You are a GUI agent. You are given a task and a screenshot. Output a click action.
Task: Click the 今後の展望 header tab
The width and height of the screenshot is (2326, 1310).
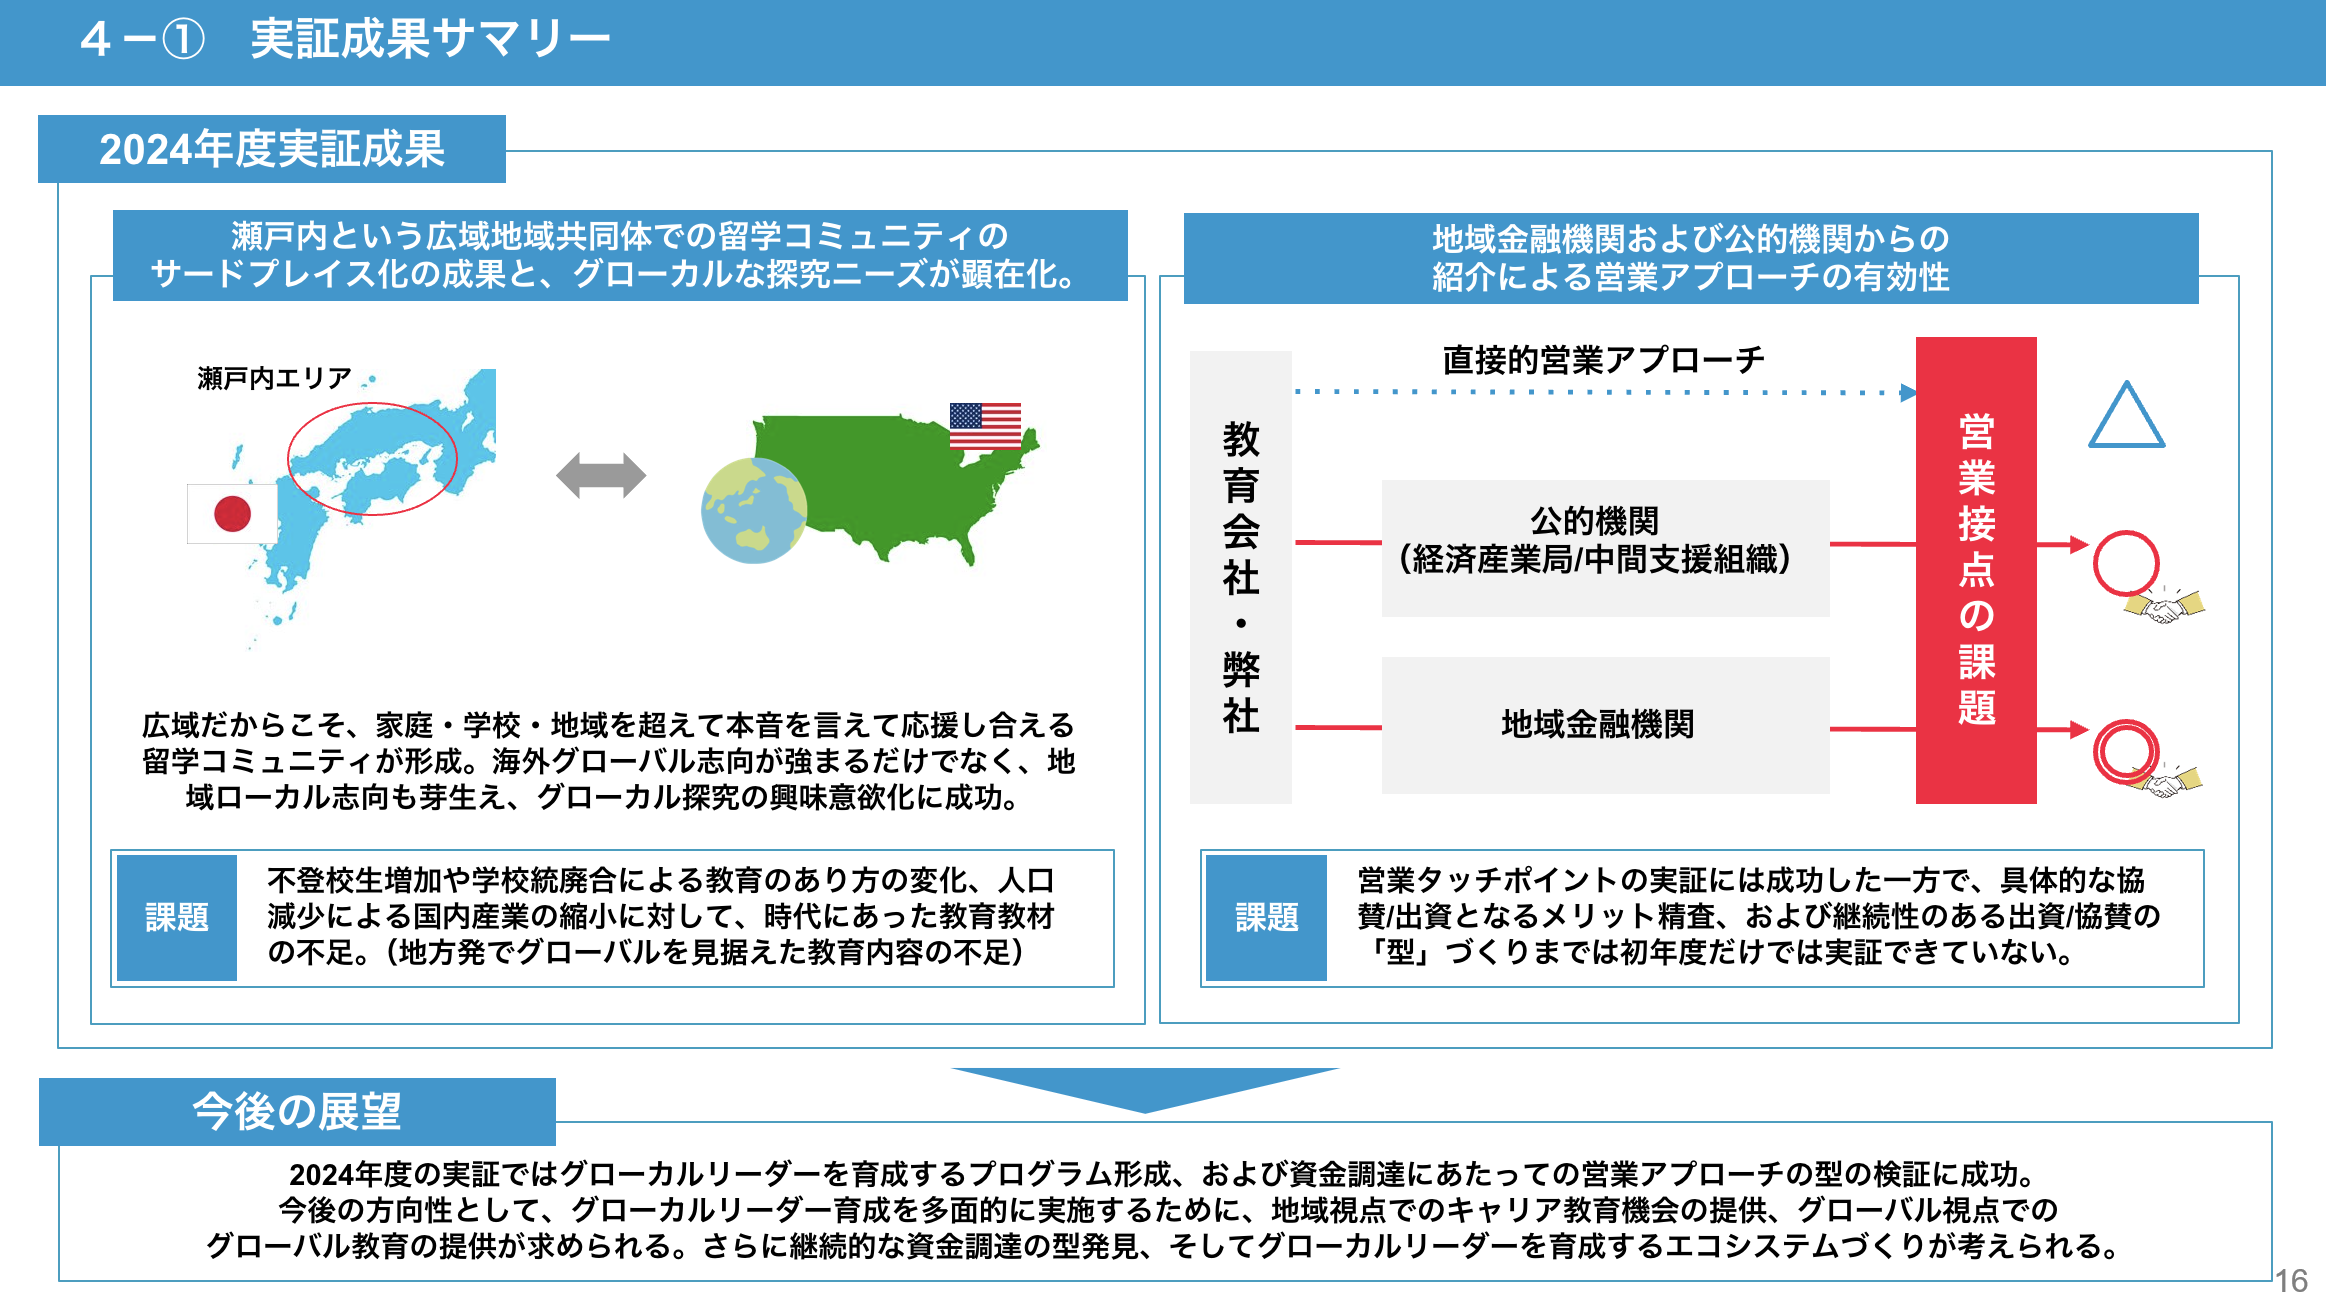297,1111
